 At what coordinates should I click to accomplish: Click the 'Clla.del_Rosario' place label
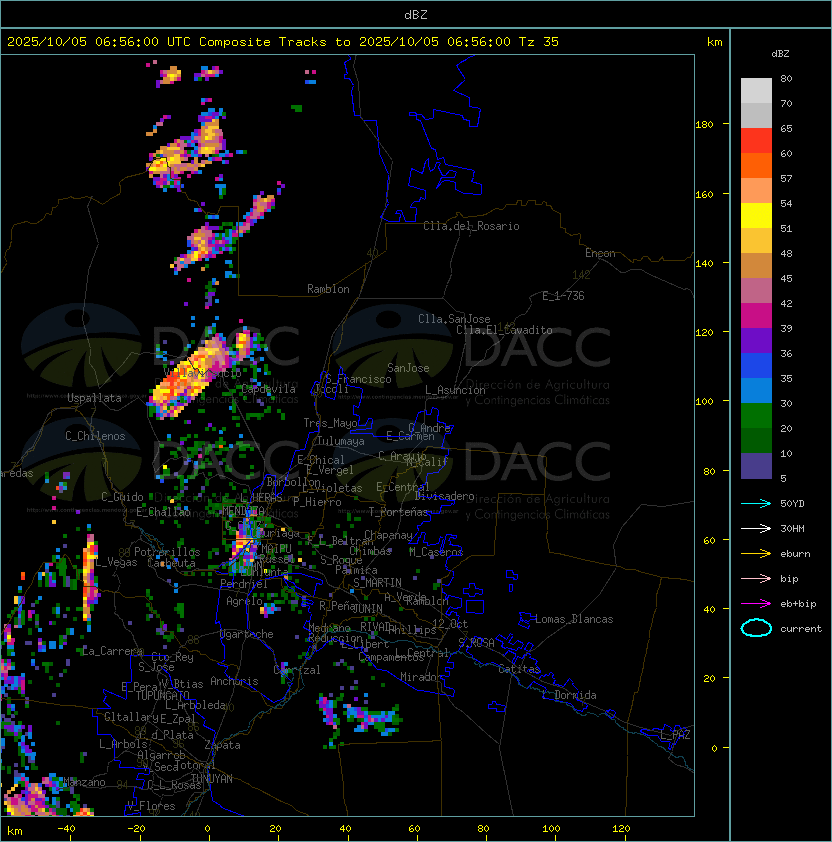(x=471, y=226)
